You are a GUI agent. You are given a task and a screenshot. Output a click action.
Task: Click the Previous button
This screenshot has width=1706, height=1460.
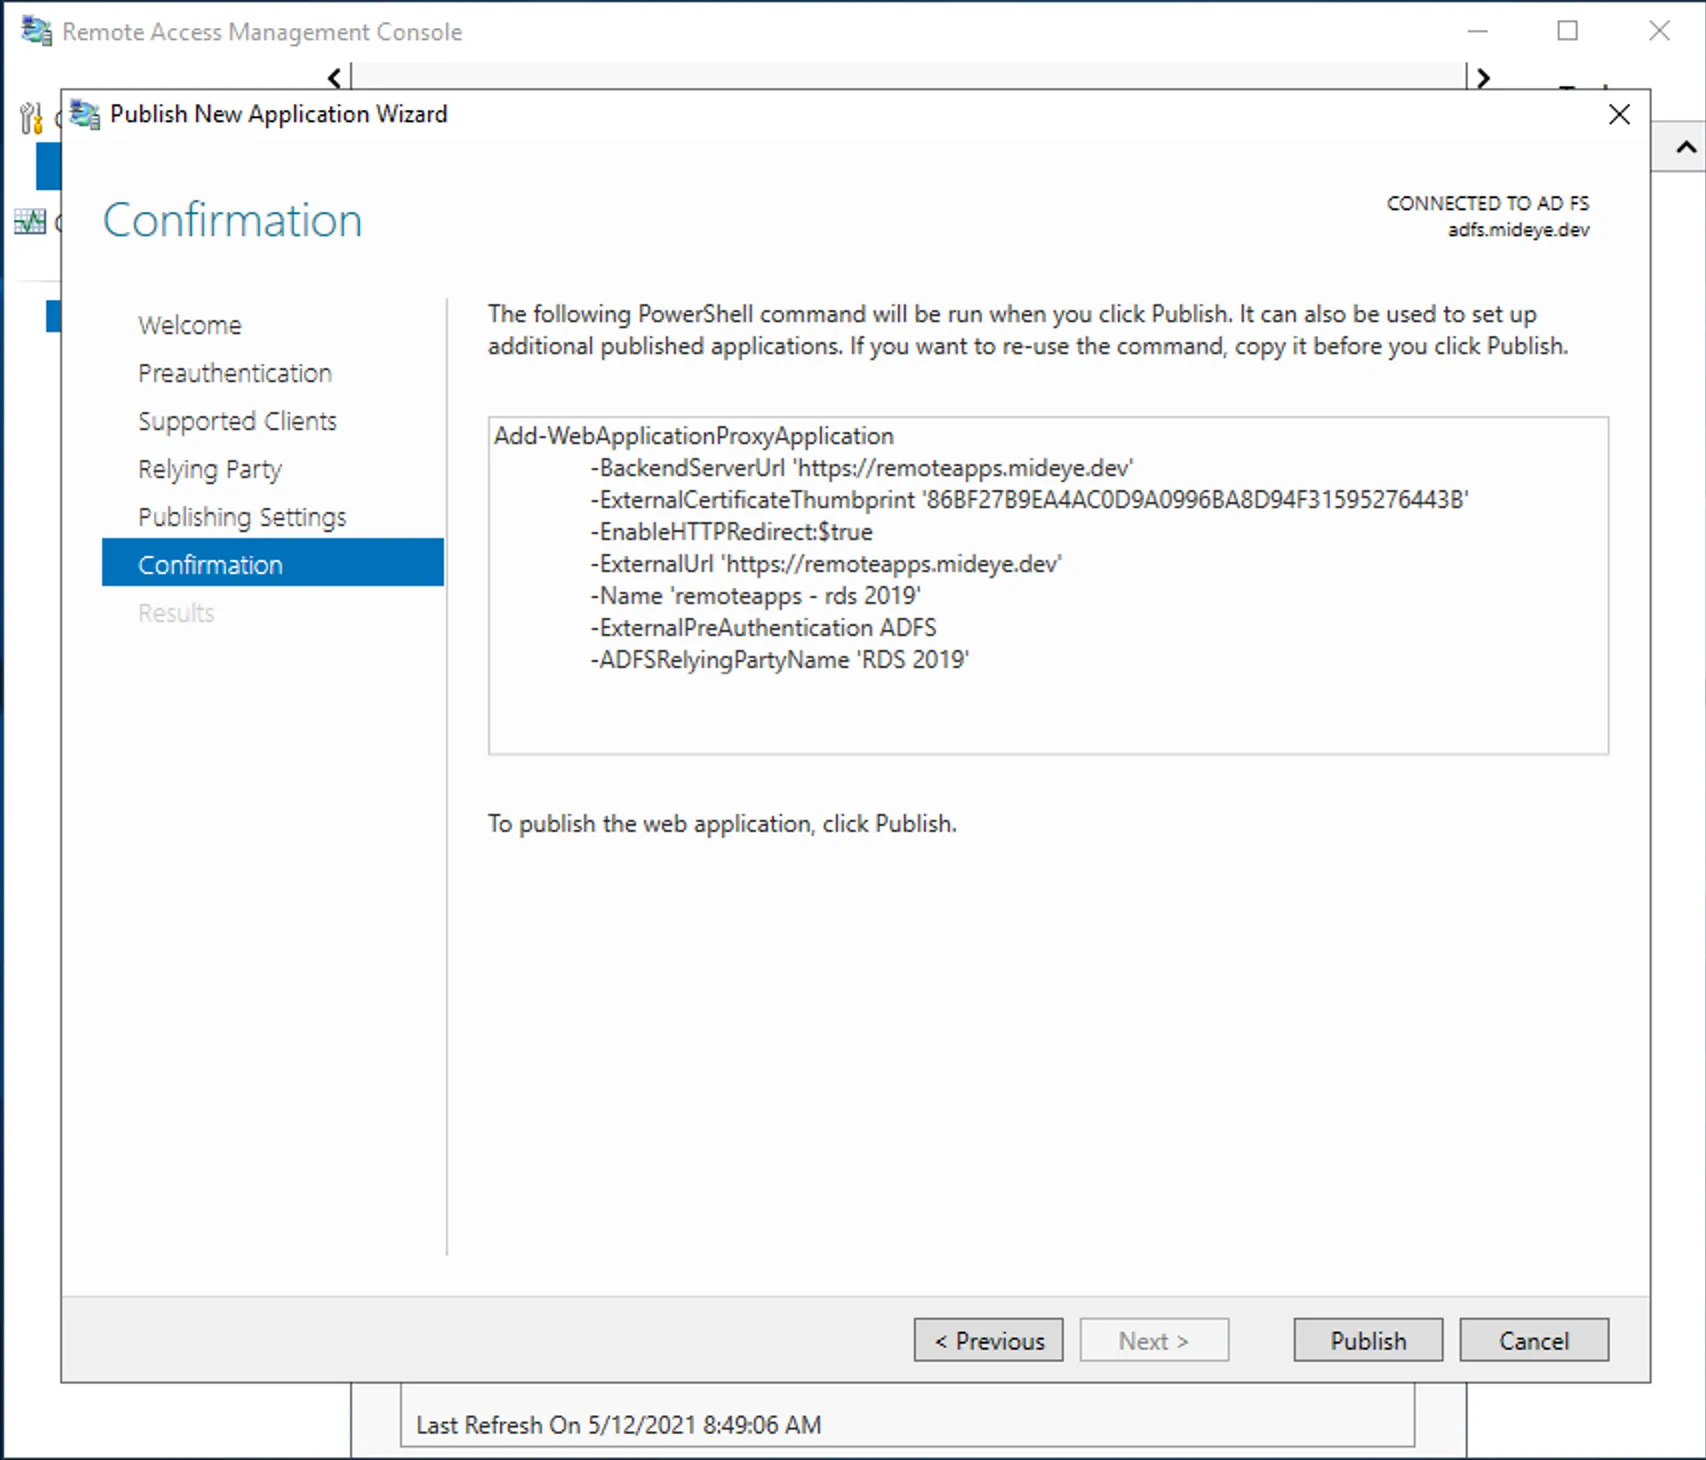tap(987, 1340)
